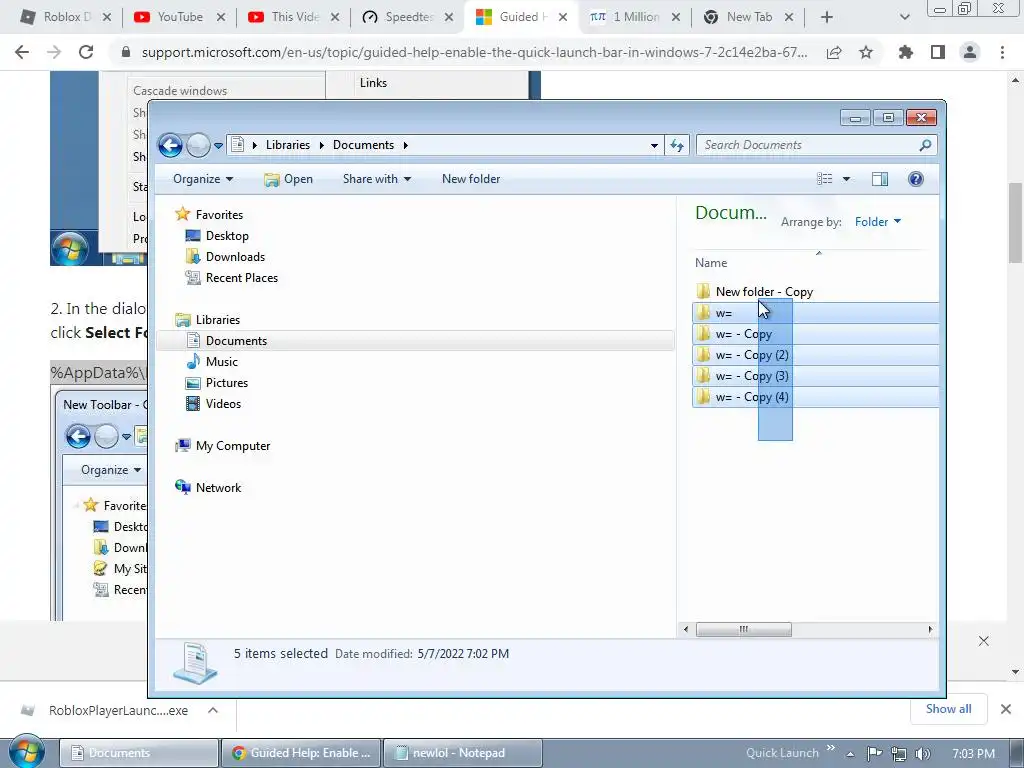Open the Organize menu in Explorer
The height and width of the screenshot is (768, 1024).
(202, 179)
